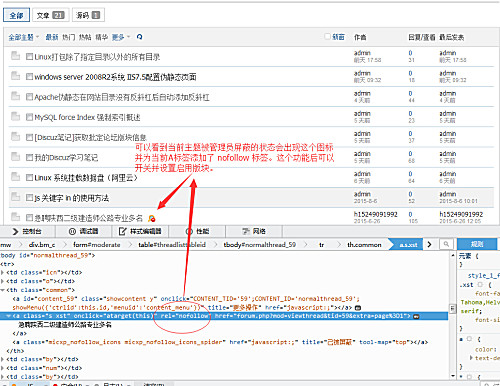
Task: Click folder icon of js 关键字 in thread
Action: click(15, 197)
